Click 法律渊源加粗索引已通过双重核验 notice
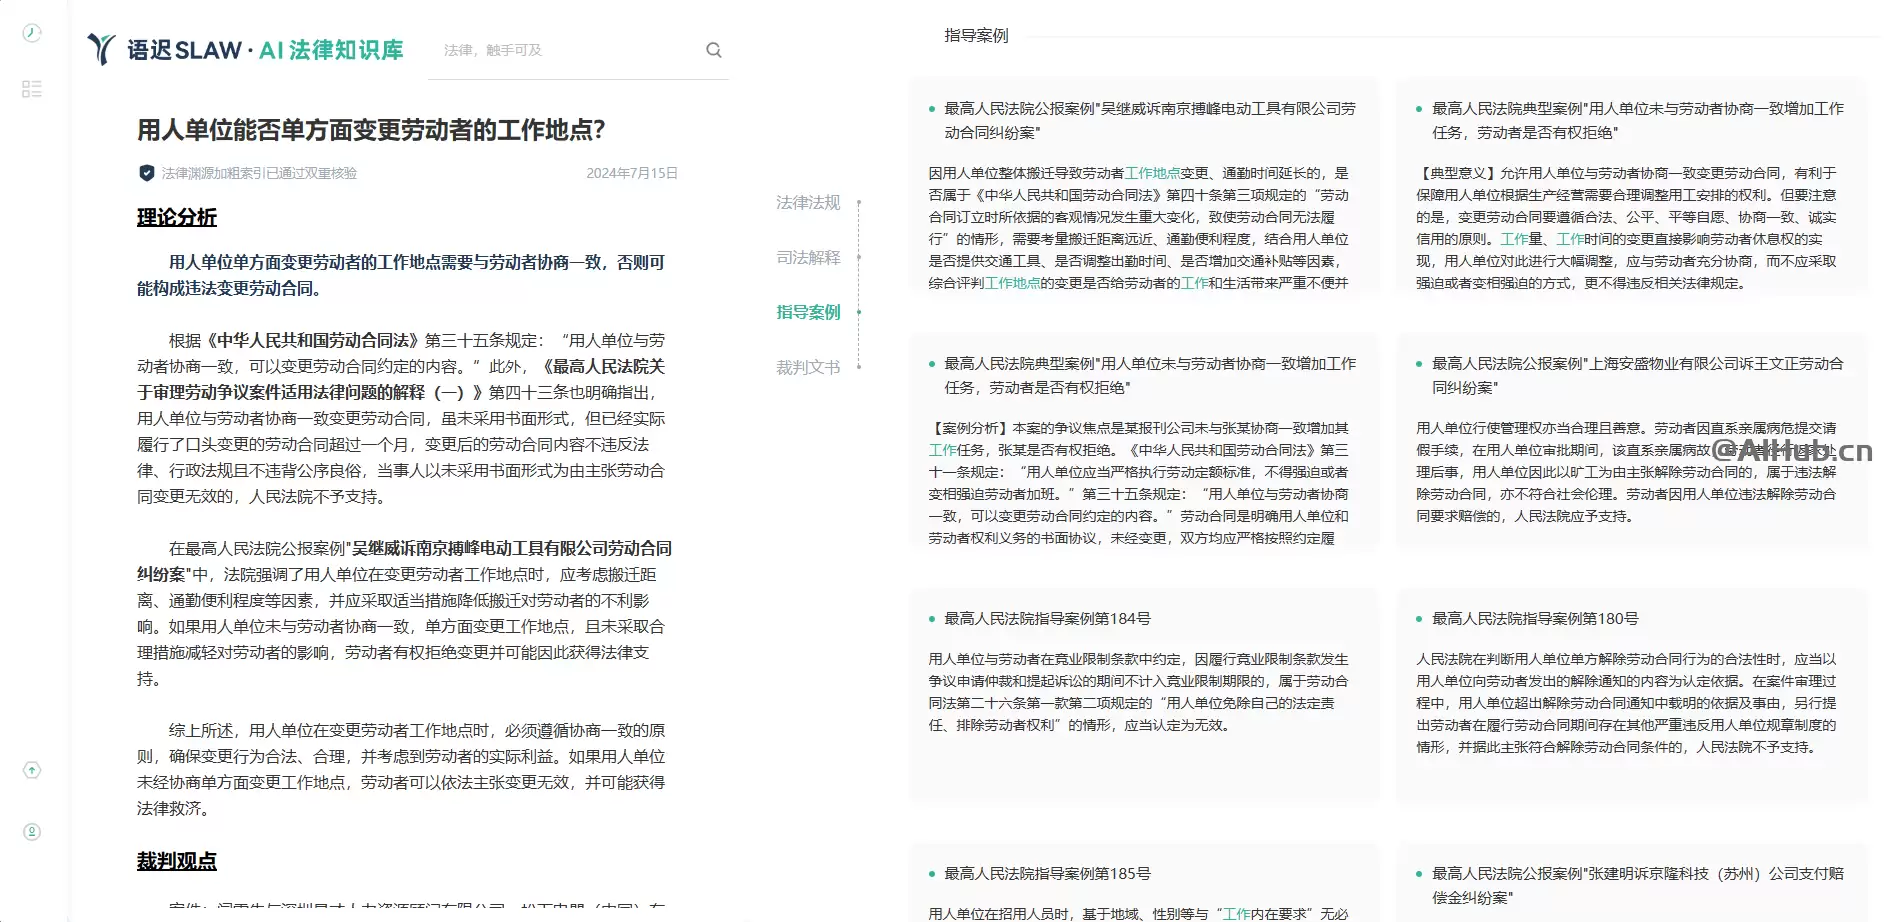 coord(259,173)
